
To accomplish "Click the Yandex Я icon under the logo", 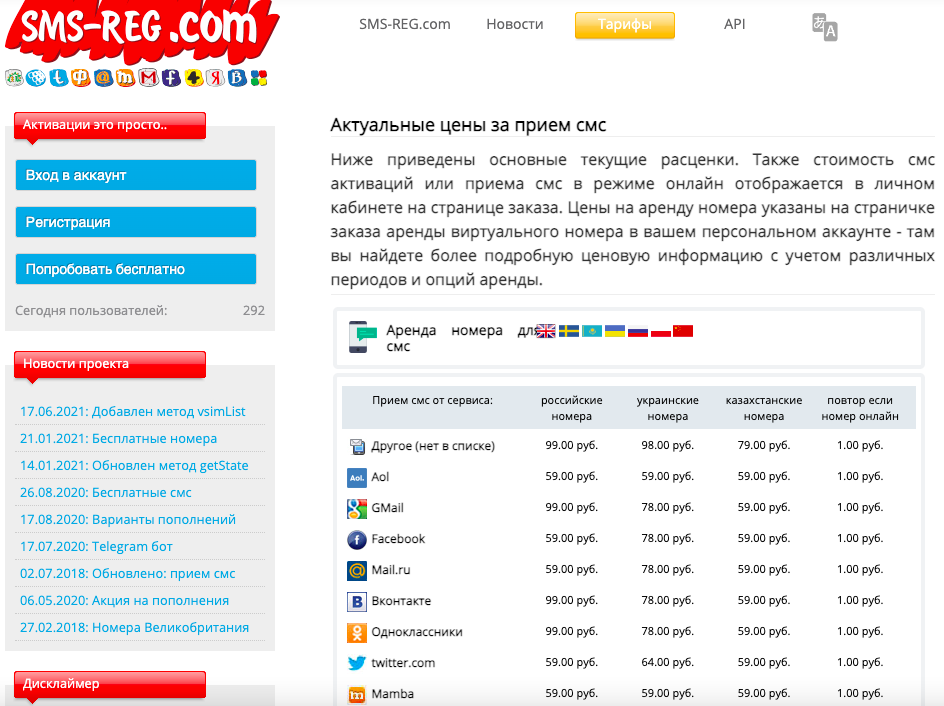I will 215,78.
